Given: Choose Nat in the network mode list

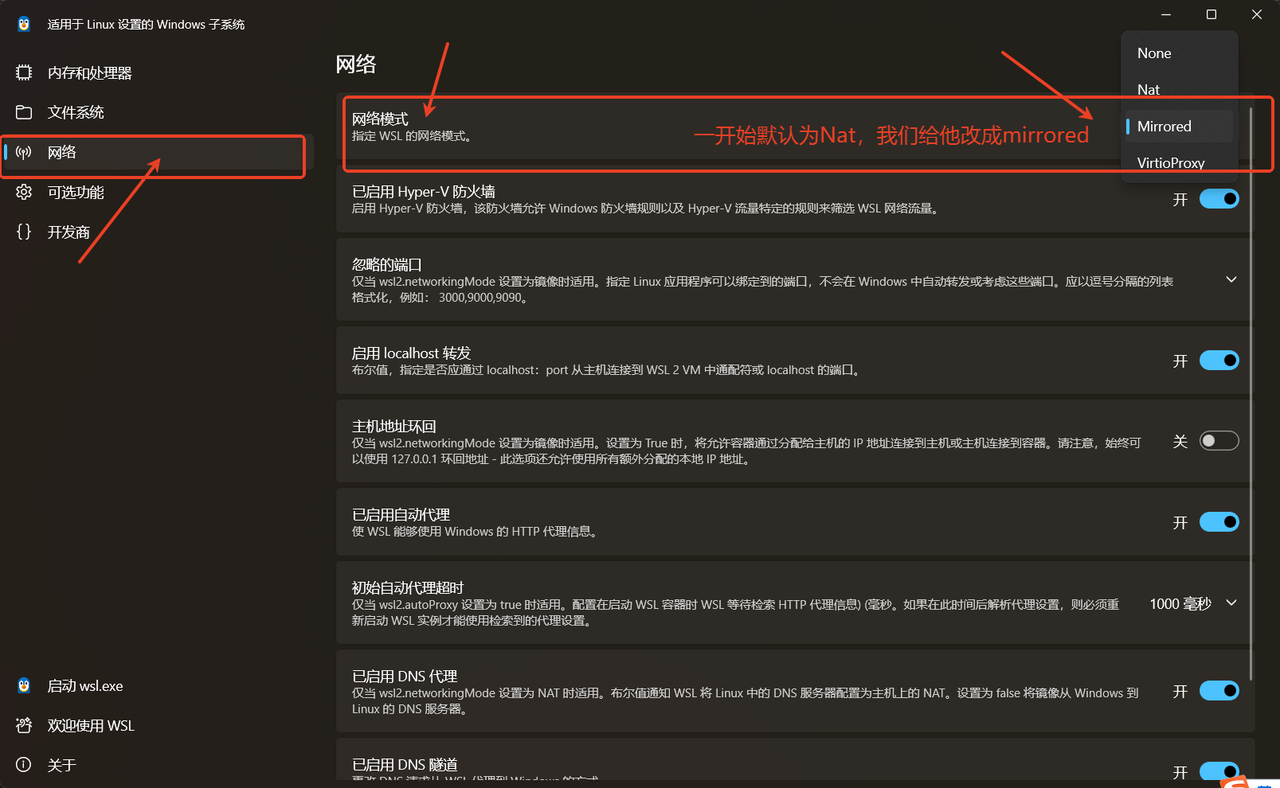Looking at the screenshot, I should [1179, 90].
